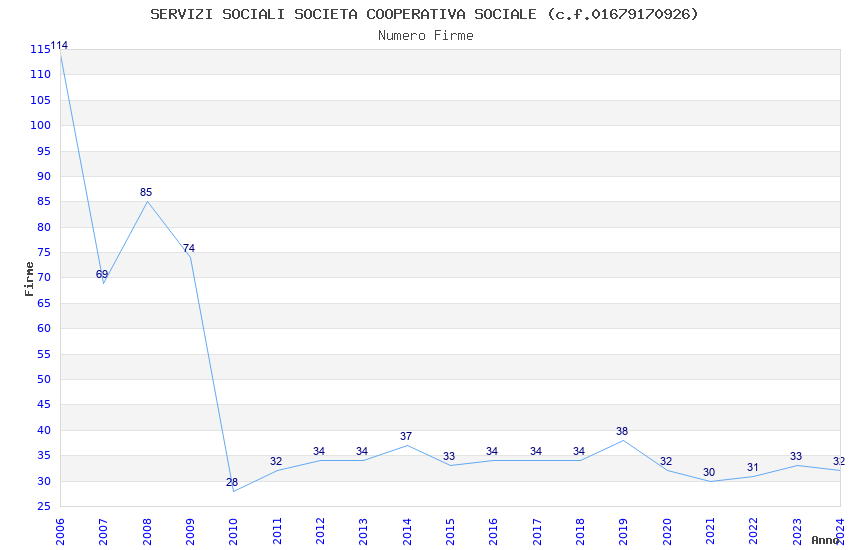Click the x-axis year label 2015
Viewport: 850px width, 550px height.
click(x=450, y=531)
